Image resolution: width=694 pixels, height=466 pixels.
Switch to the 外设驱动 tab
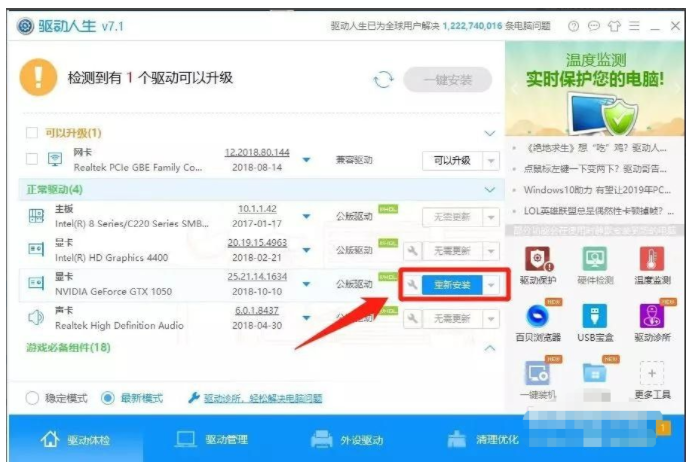tap(347, 439)
